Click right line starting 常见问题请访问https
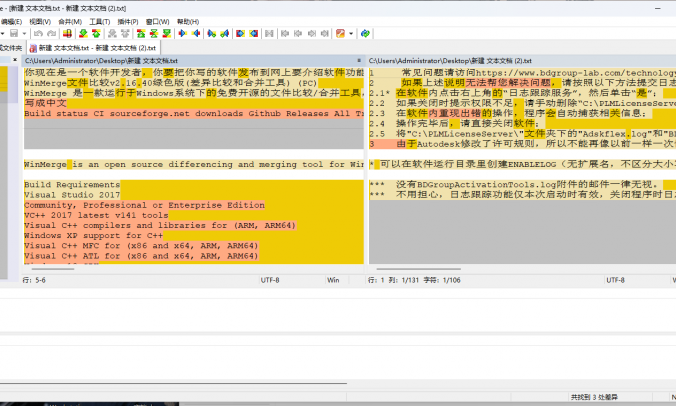 click(x=522, y=72)
